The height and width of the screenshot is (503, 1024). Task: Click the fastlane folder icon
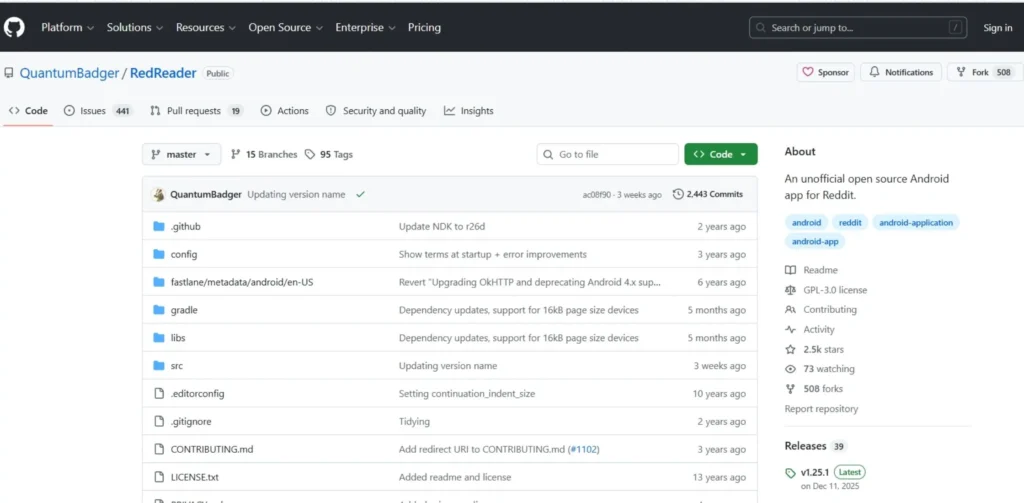click(159, 282)
